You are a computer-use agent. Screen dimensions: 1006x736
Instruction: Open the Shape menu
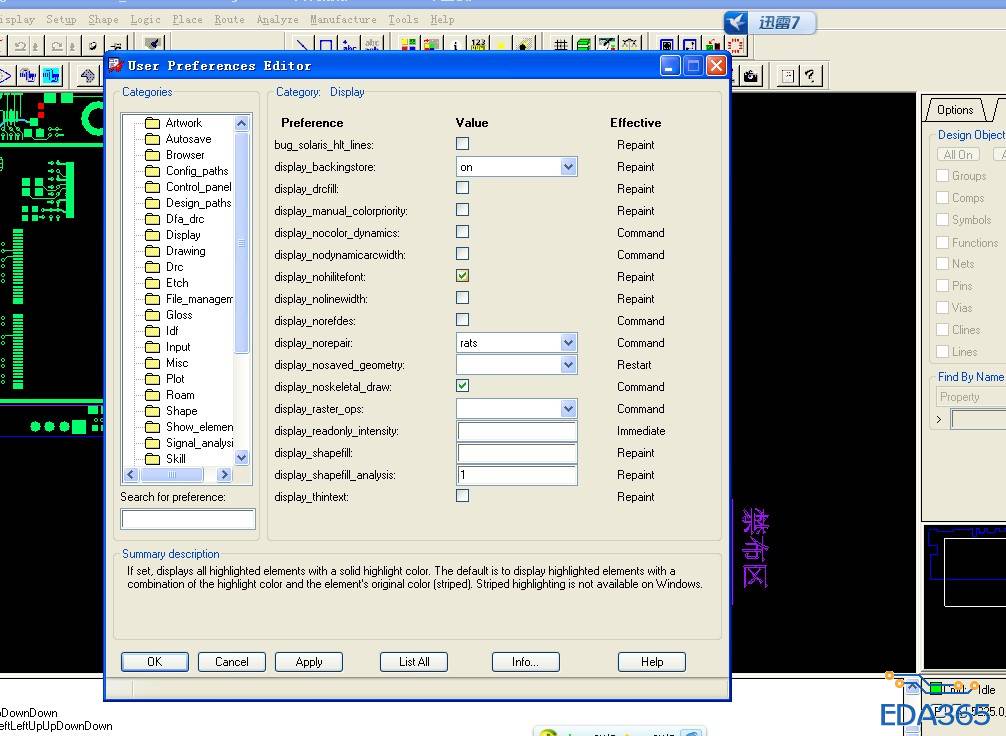(x=103, y=19)
